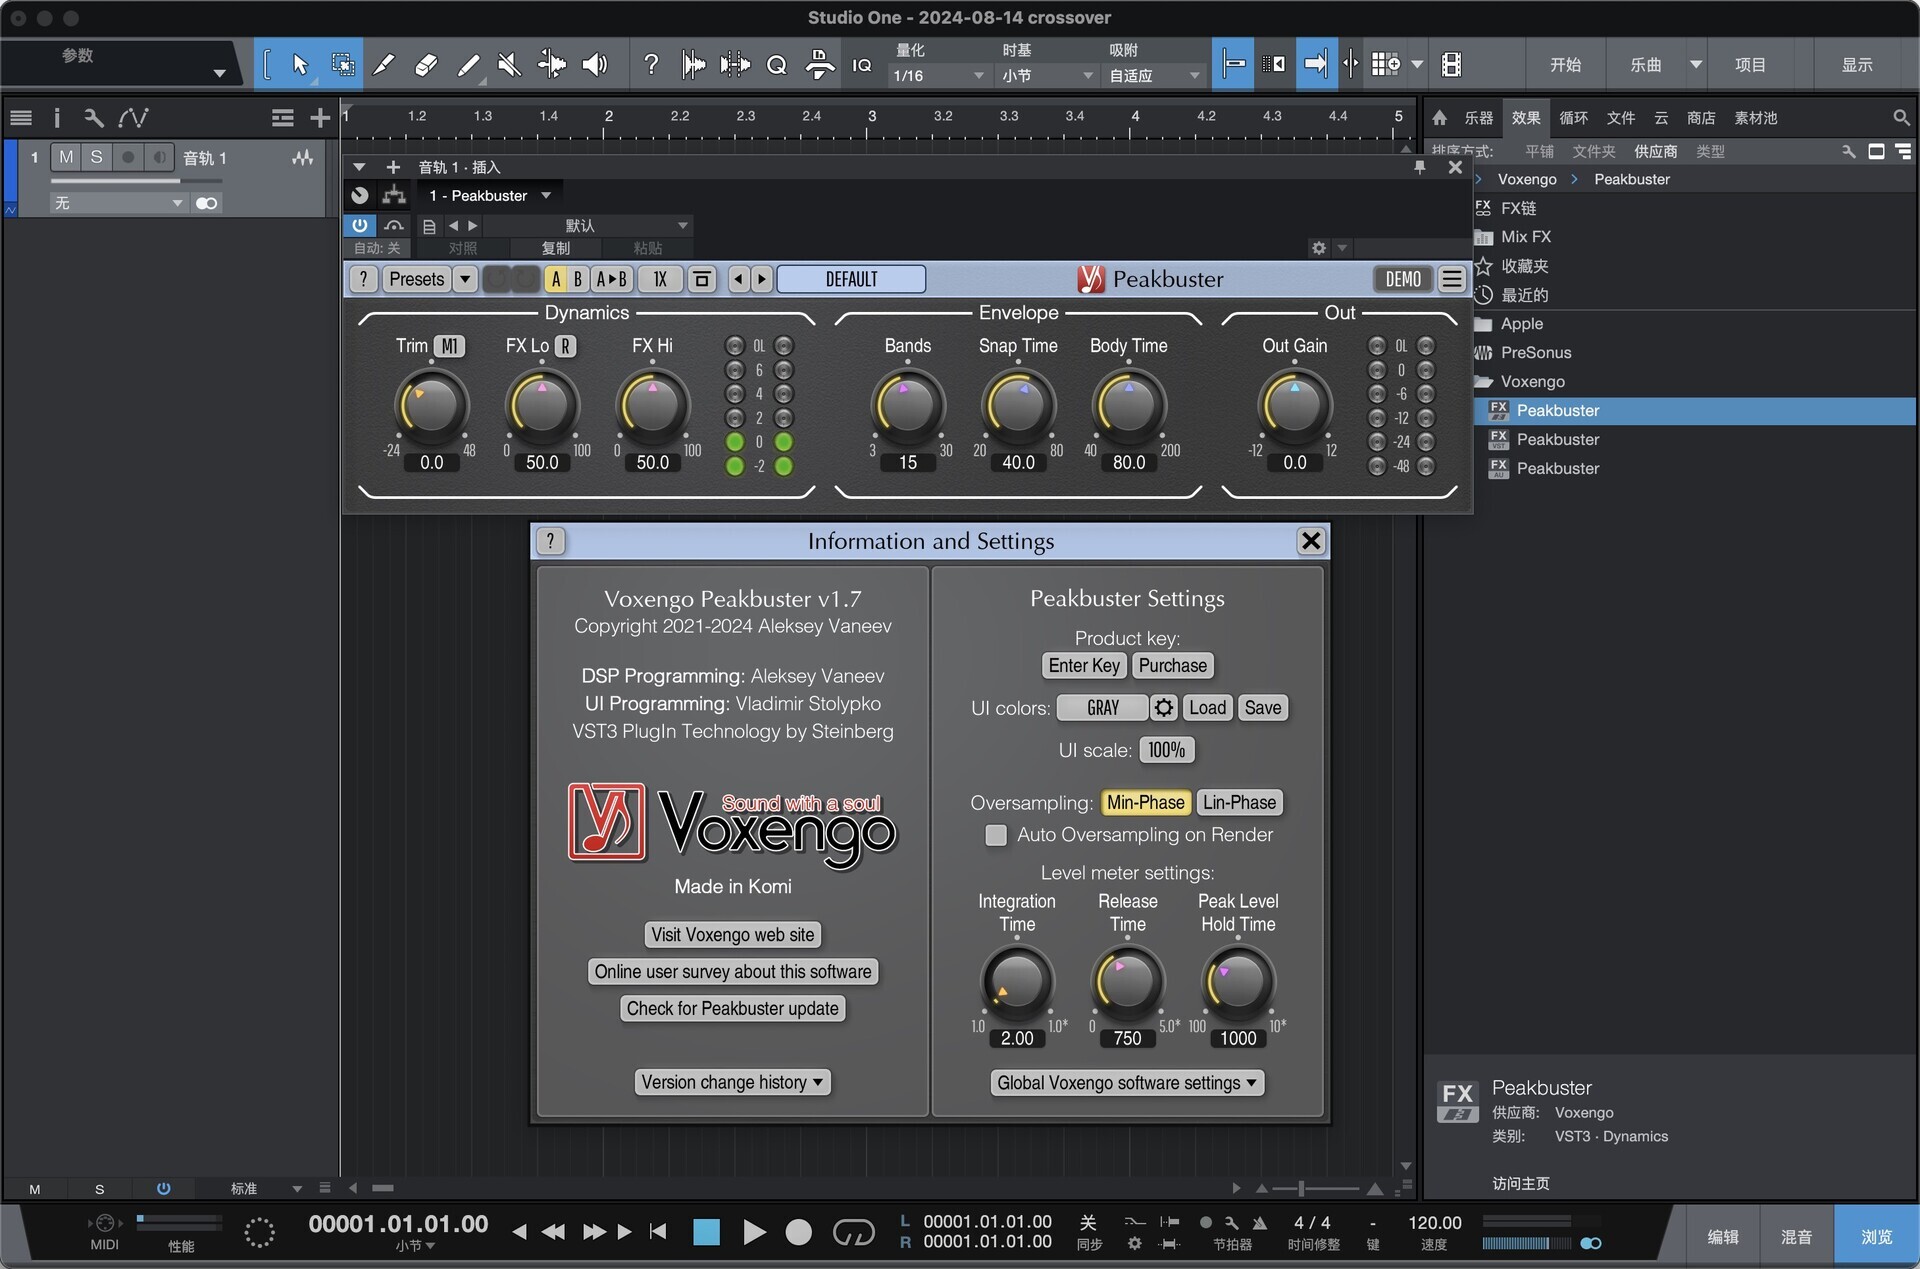Mute track 1 with M button
1920x1269 pixels.
[x=66, y=157]
